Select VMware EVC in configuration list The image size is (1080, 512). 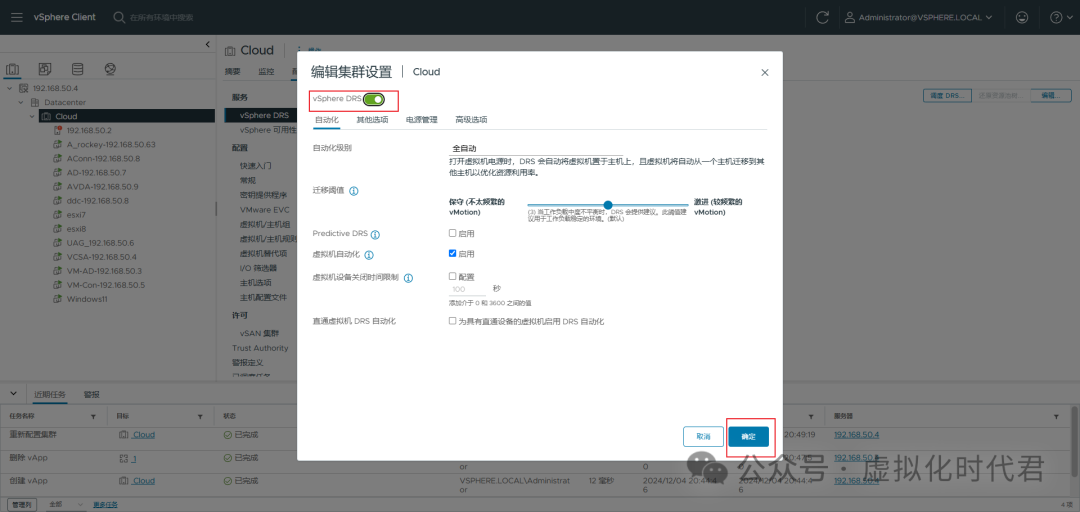click(265, 209)
